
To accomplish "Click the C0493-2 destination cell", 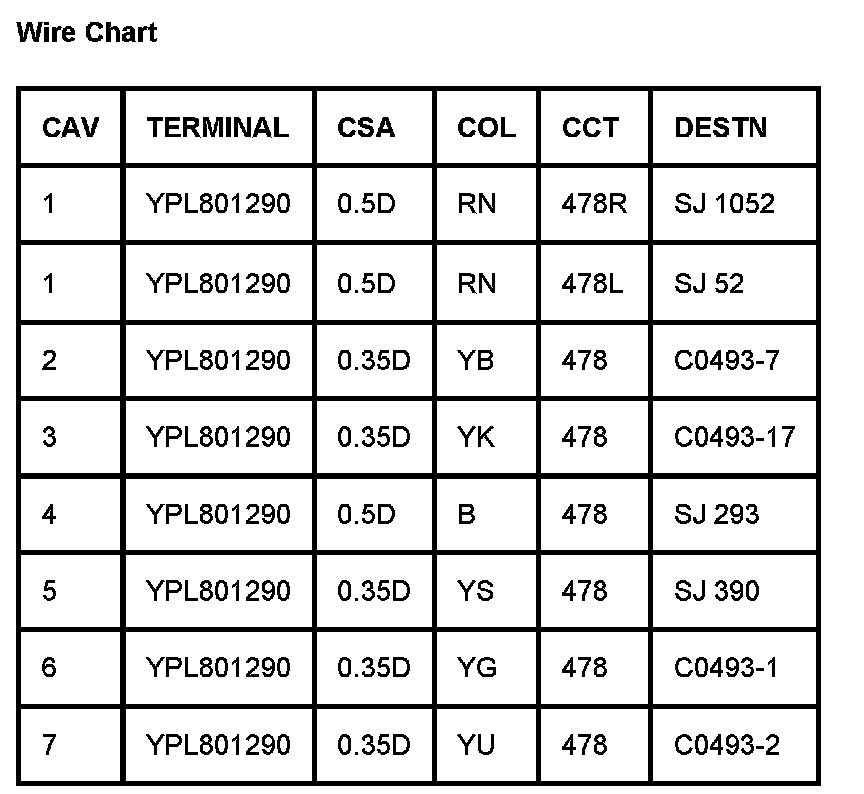I will point(727,745).
